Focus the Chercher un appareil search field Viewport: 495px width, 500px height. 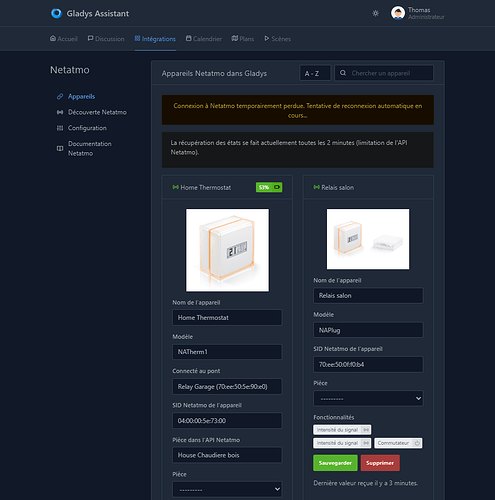(x=384, y=73)
